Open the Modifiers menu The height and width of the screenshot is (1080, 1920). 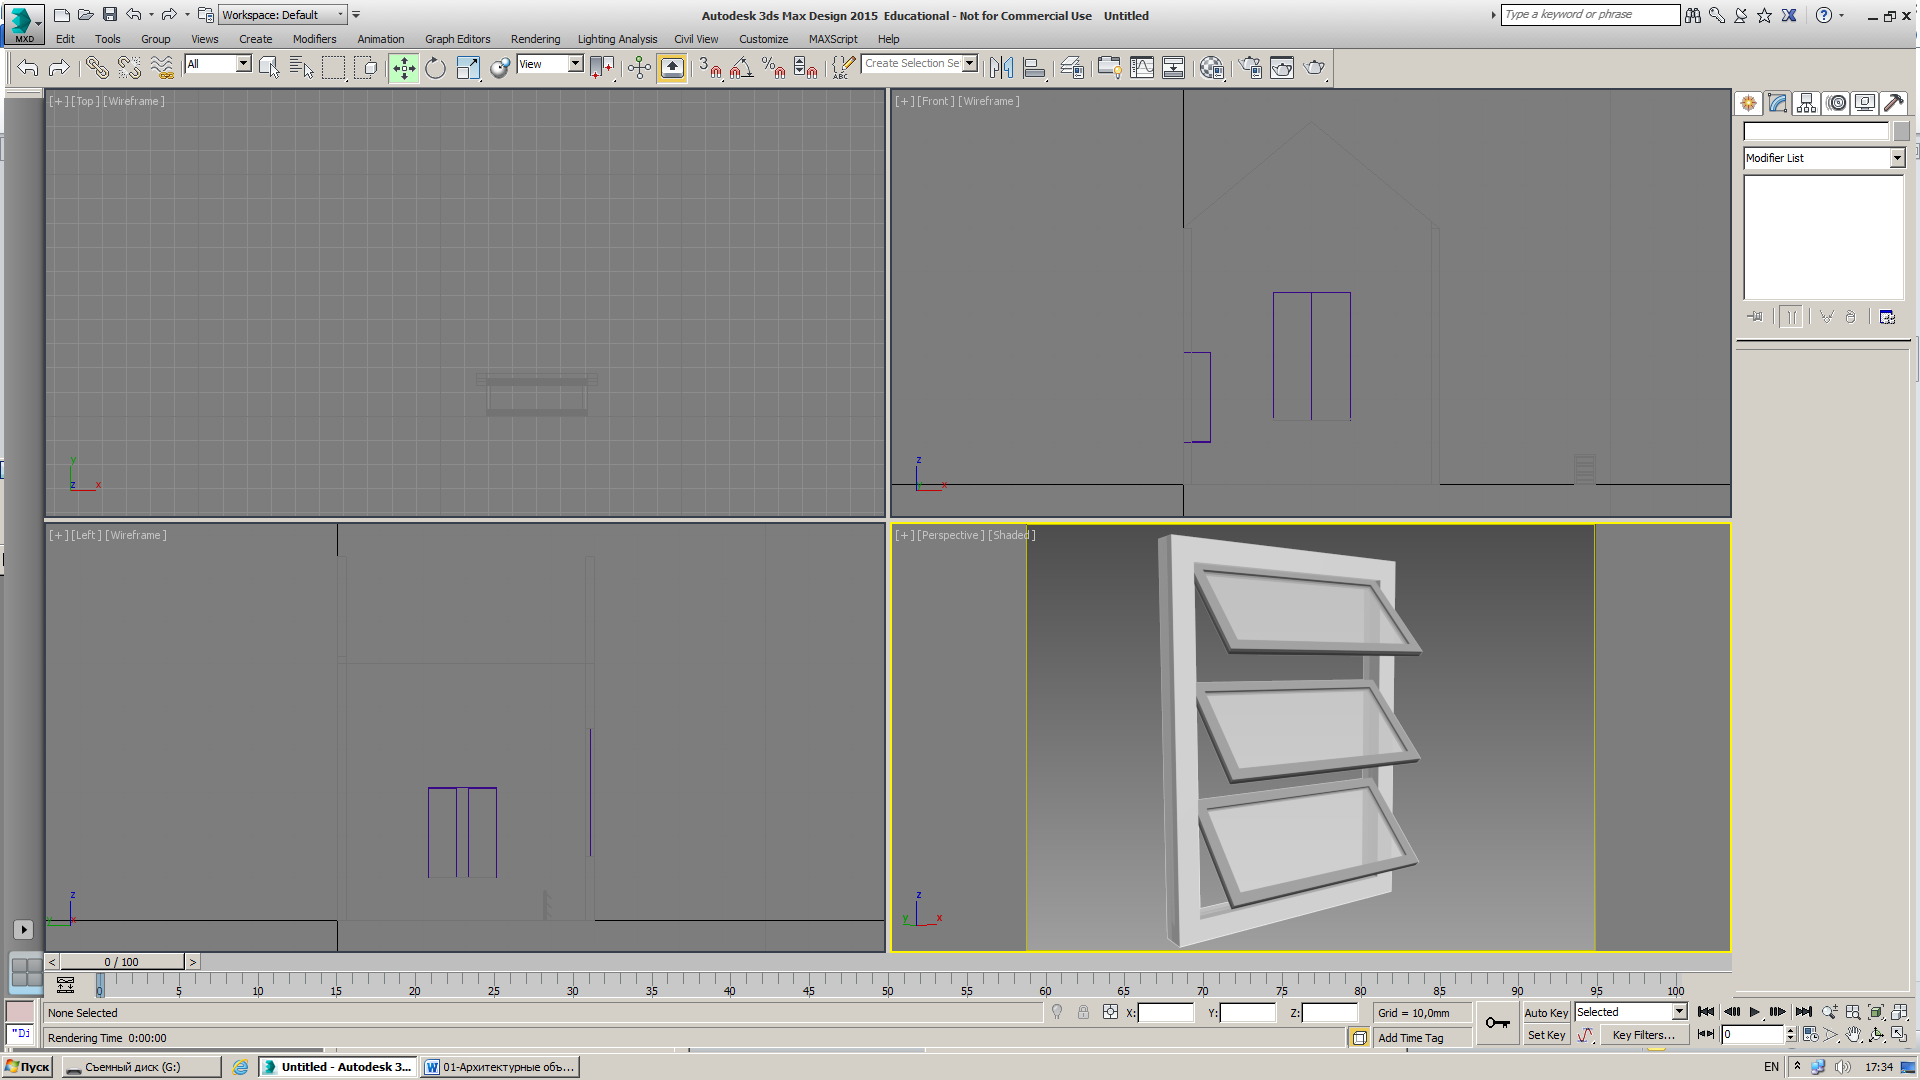coord(313,38)
